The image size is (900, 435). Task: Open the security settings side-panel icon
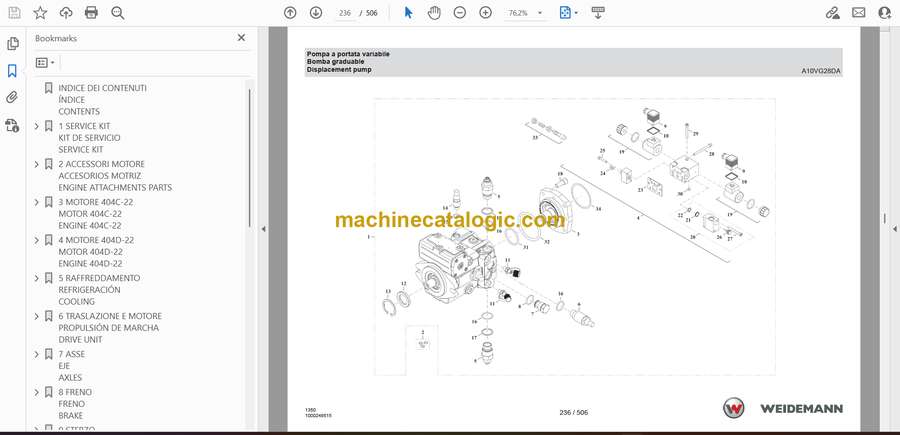pyautogui.click(x=12, y=125)
